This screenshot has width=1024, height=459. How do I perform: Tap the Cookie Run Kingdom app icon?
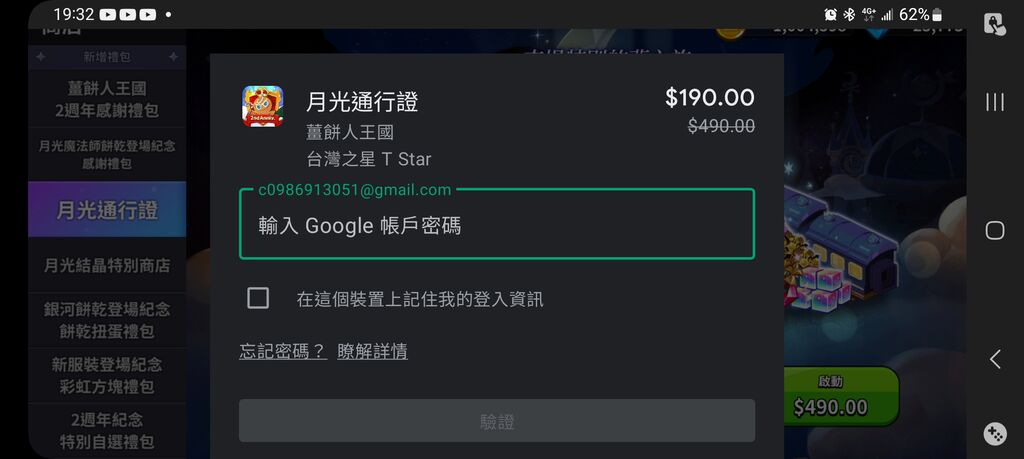(x=263, y=106)
